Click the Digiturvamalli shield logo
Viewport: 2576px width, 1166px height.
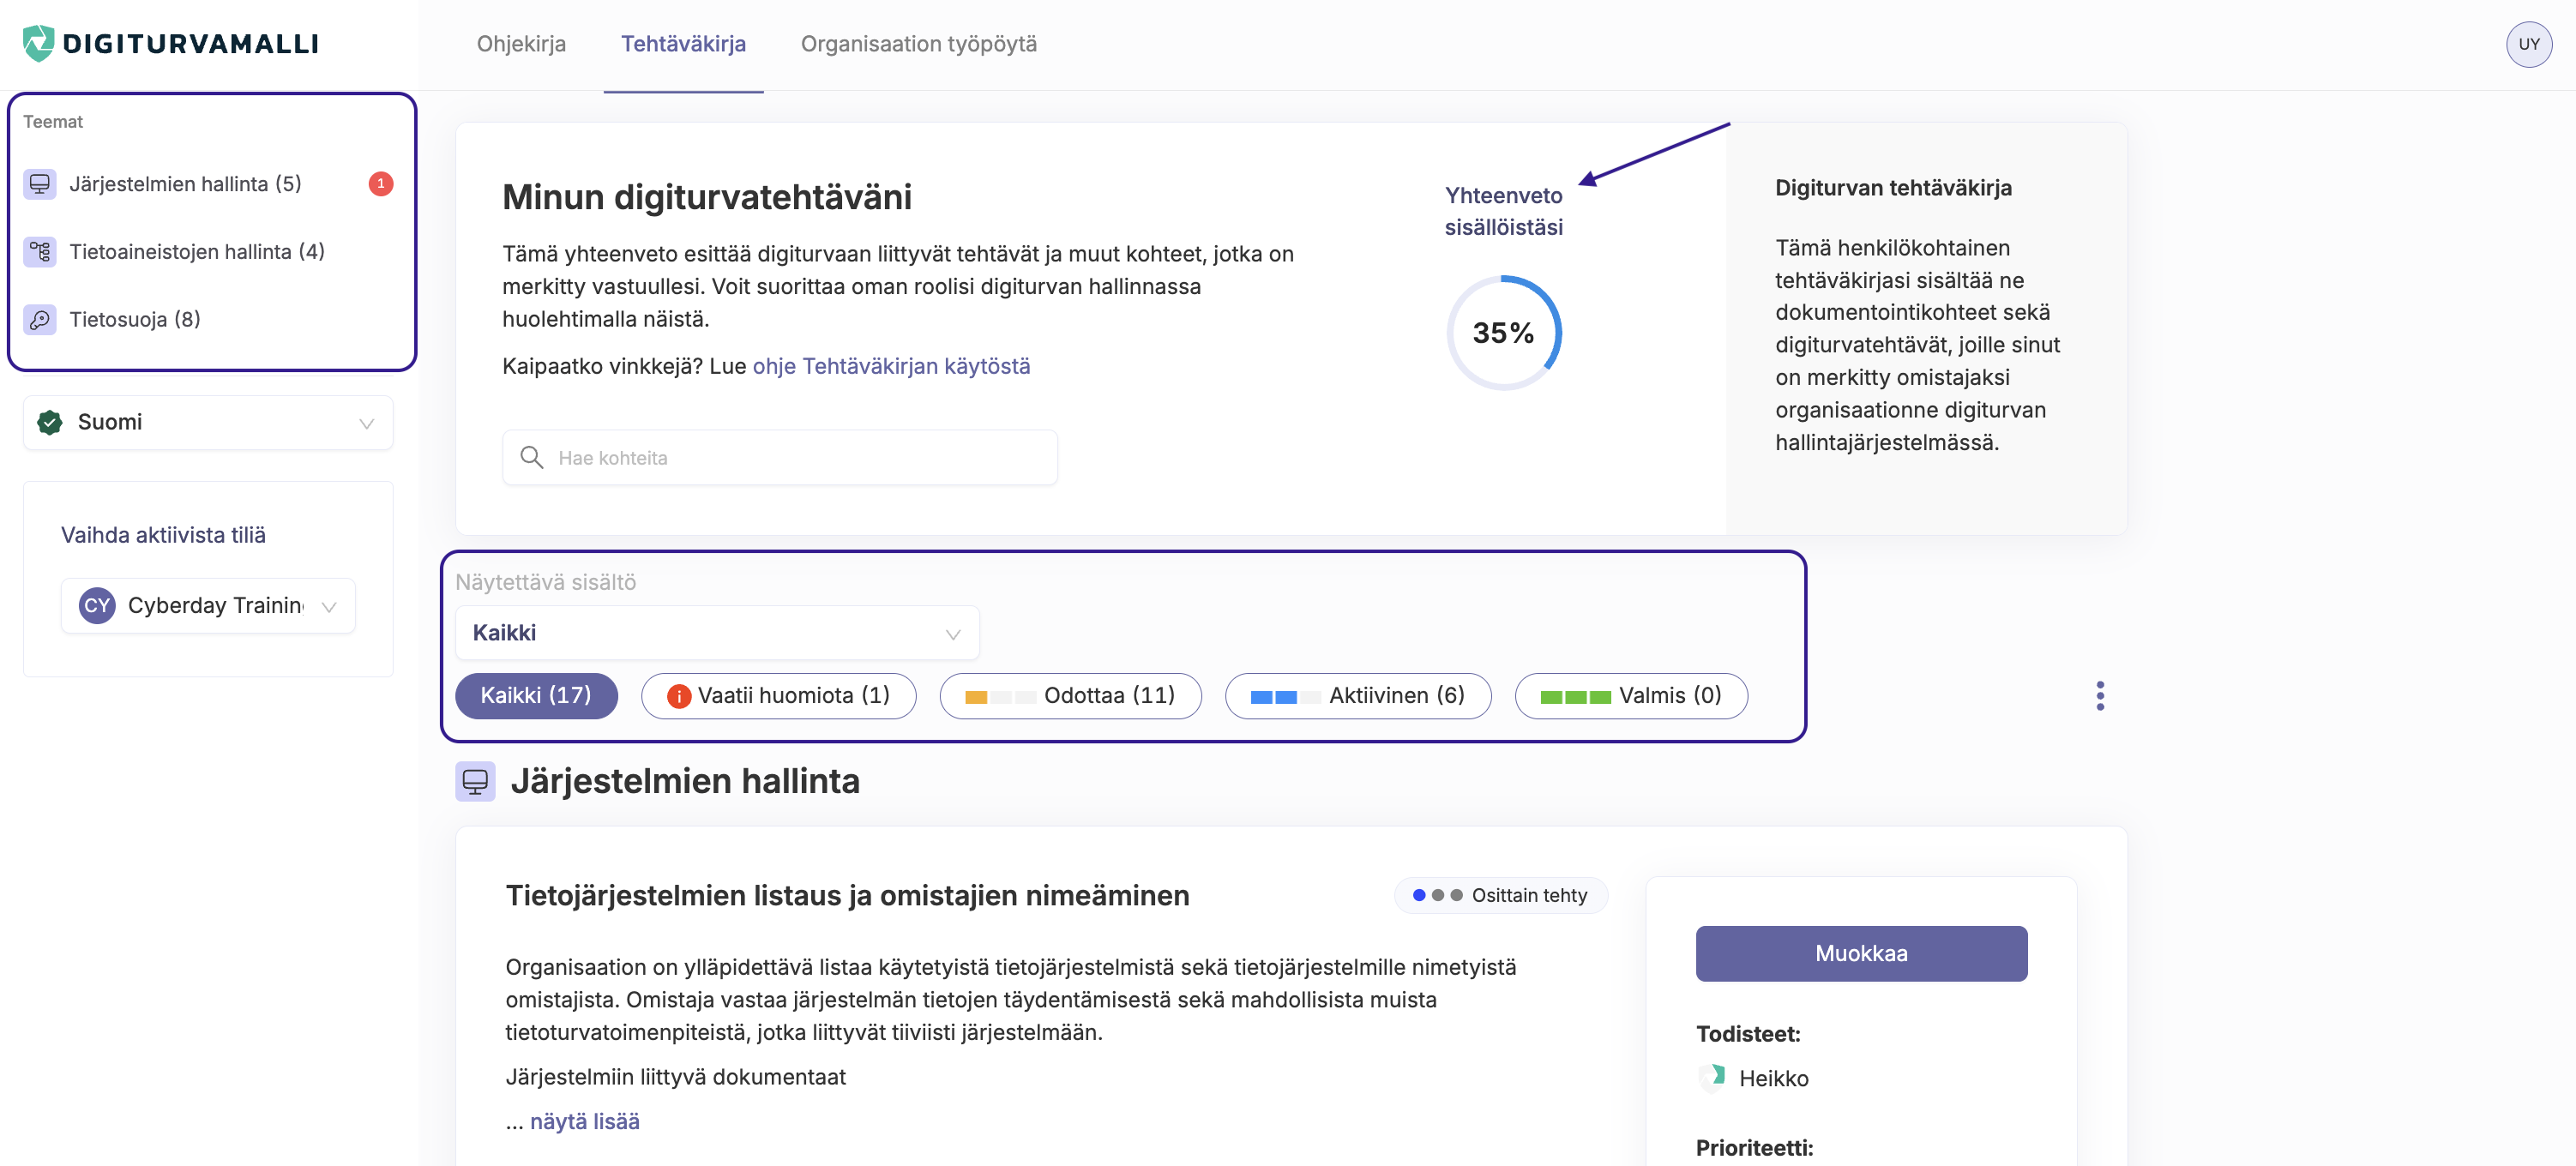38,43
